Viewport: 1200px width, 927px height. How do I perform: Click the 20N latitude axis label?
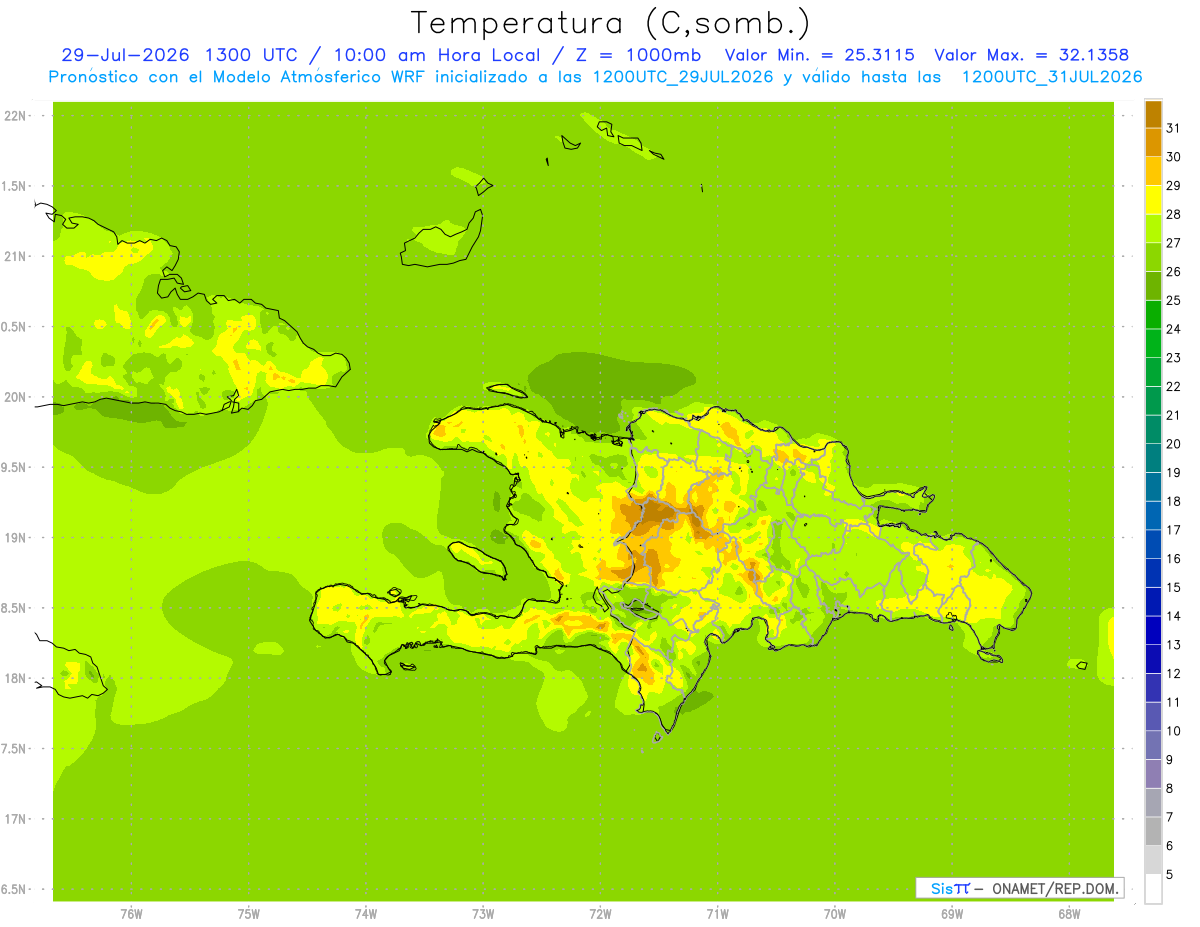pyautogui.click(x=16, y=397)
